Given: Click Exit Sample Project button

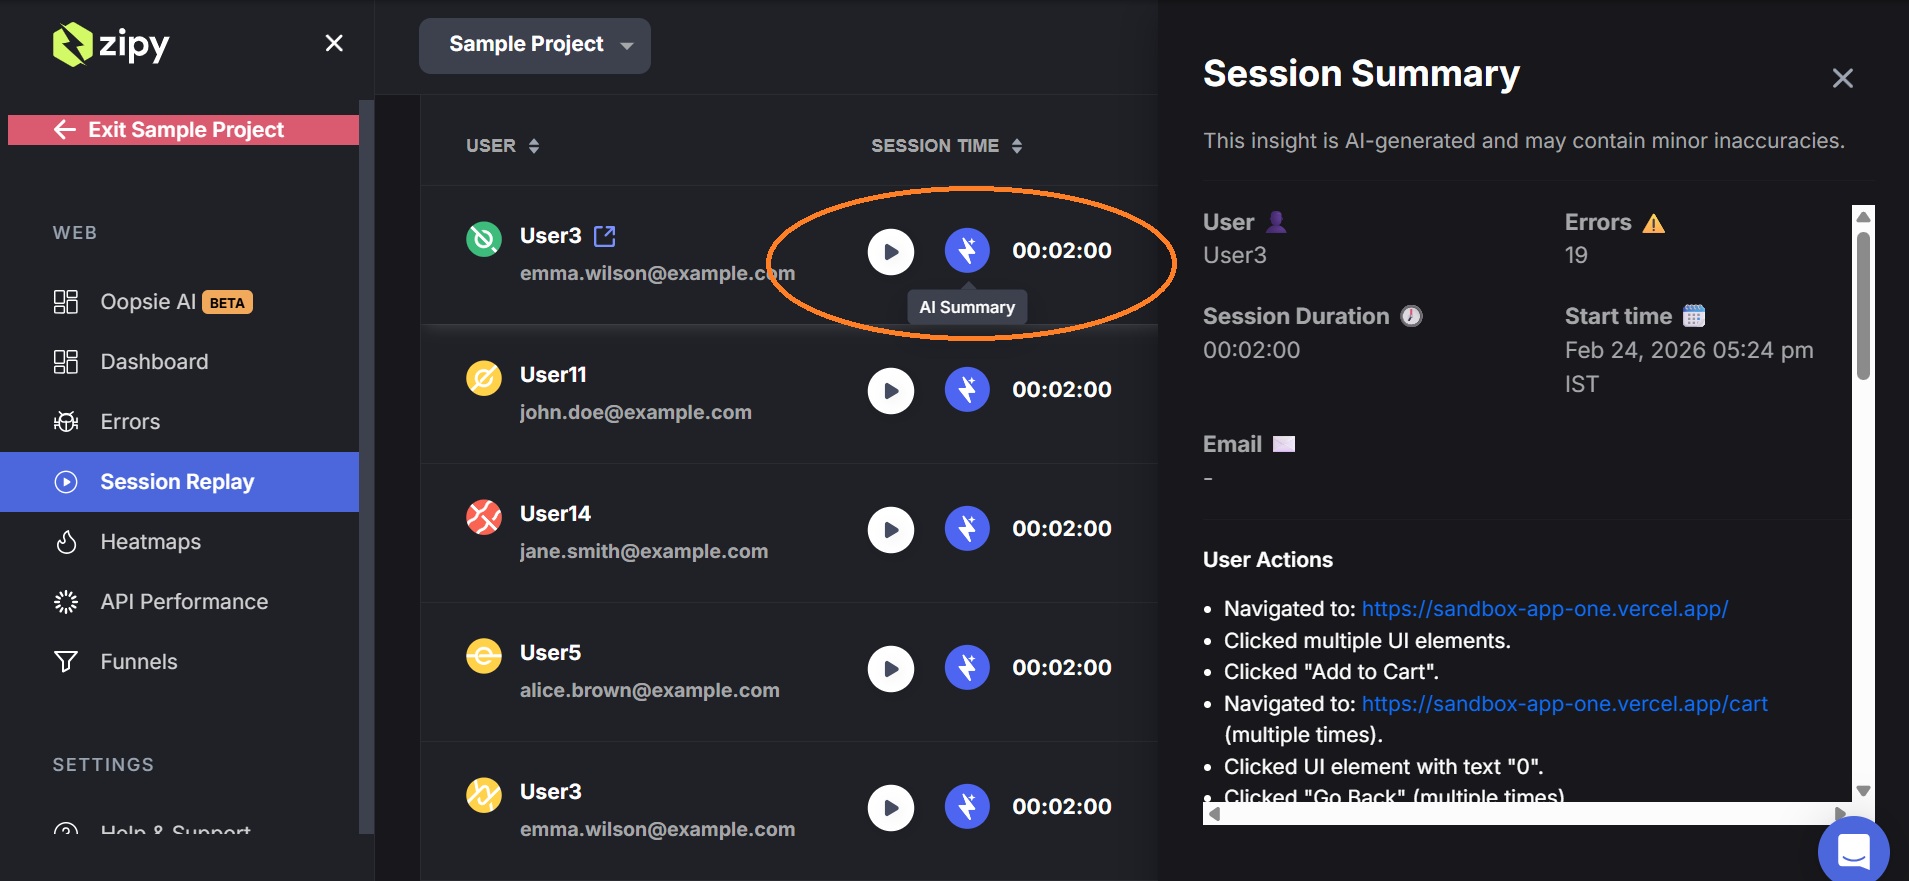Looking at the screenshot, I should point(184,130).
